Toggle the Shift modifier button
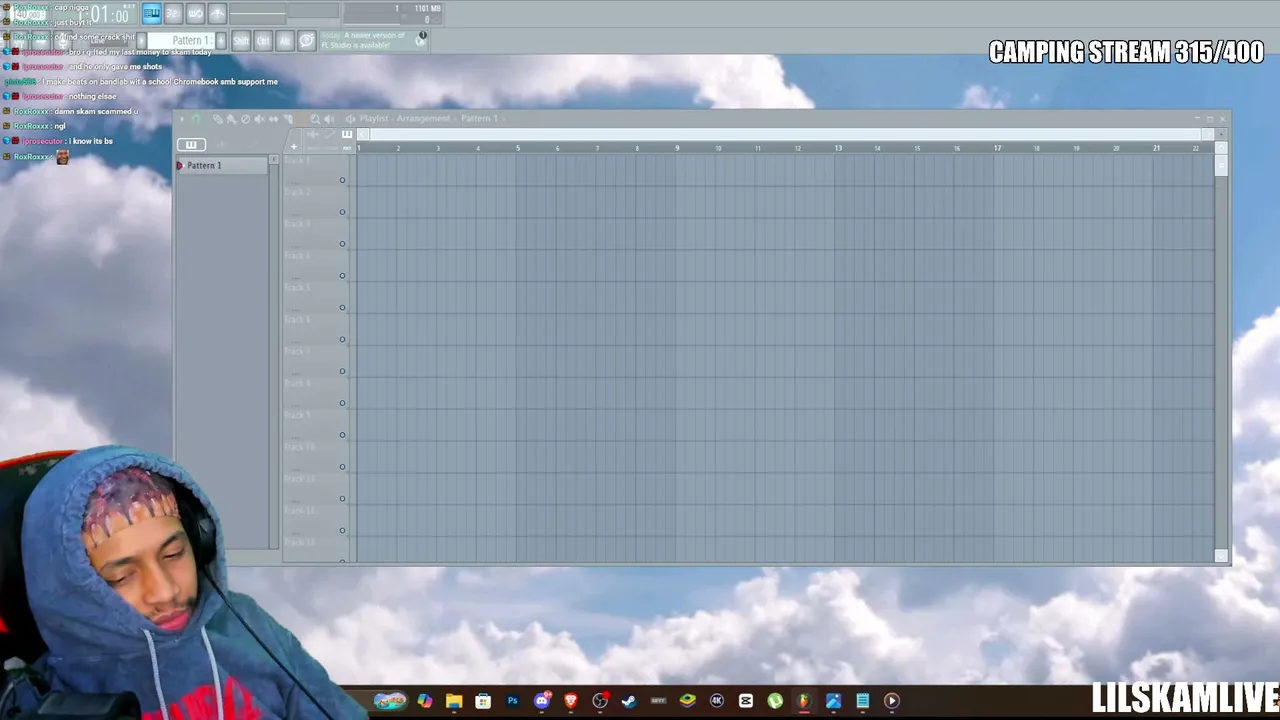 point(241,40)
